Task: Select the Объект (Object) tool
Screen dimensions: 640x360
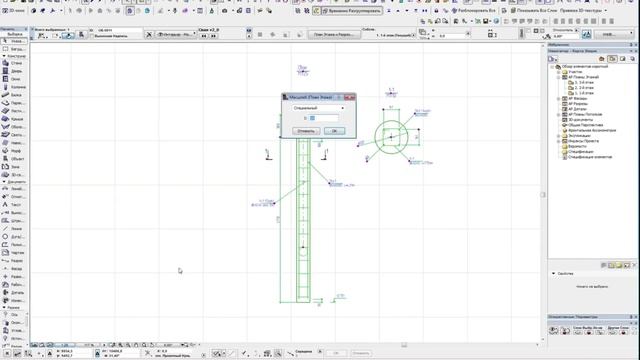Action: tap(13, 159)
